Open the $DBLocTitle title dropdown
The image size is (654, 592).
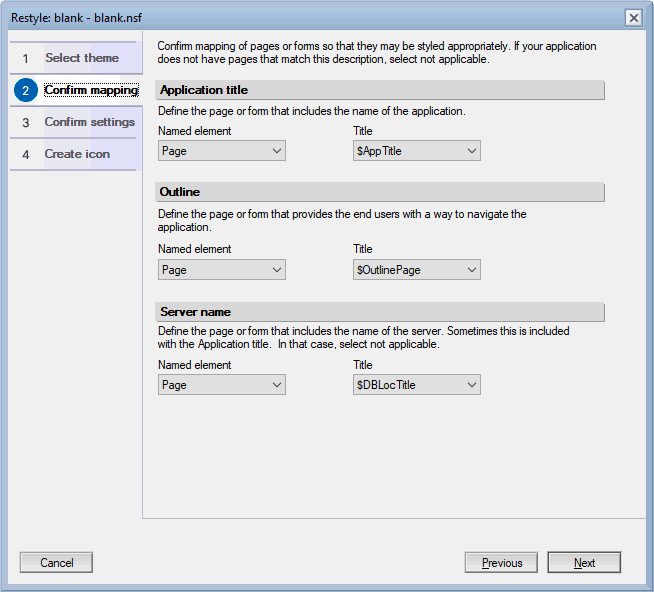[417, 384]
